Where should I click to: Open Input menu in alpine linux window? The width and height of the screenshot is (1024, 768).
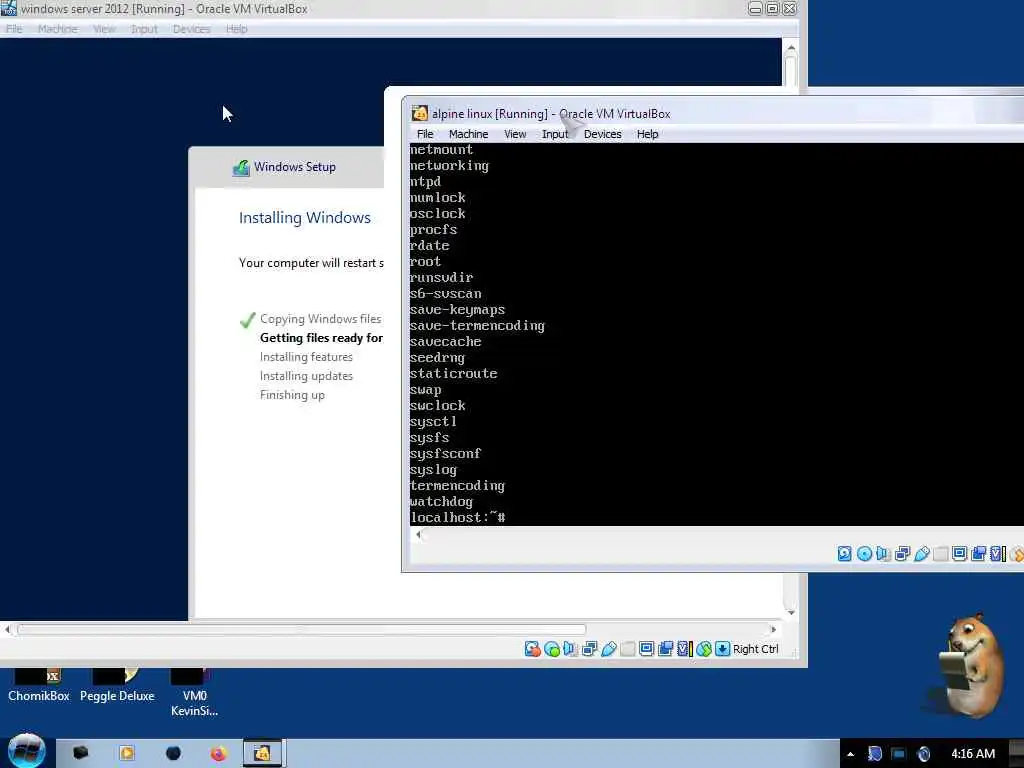(x=554, y=134)
